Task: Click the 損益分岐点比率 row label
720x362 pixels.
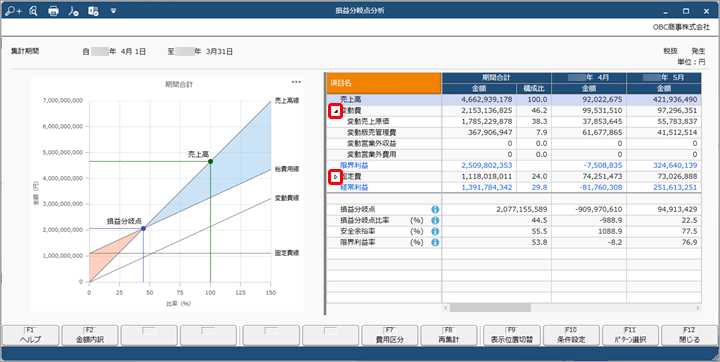Action: point(365,221)
